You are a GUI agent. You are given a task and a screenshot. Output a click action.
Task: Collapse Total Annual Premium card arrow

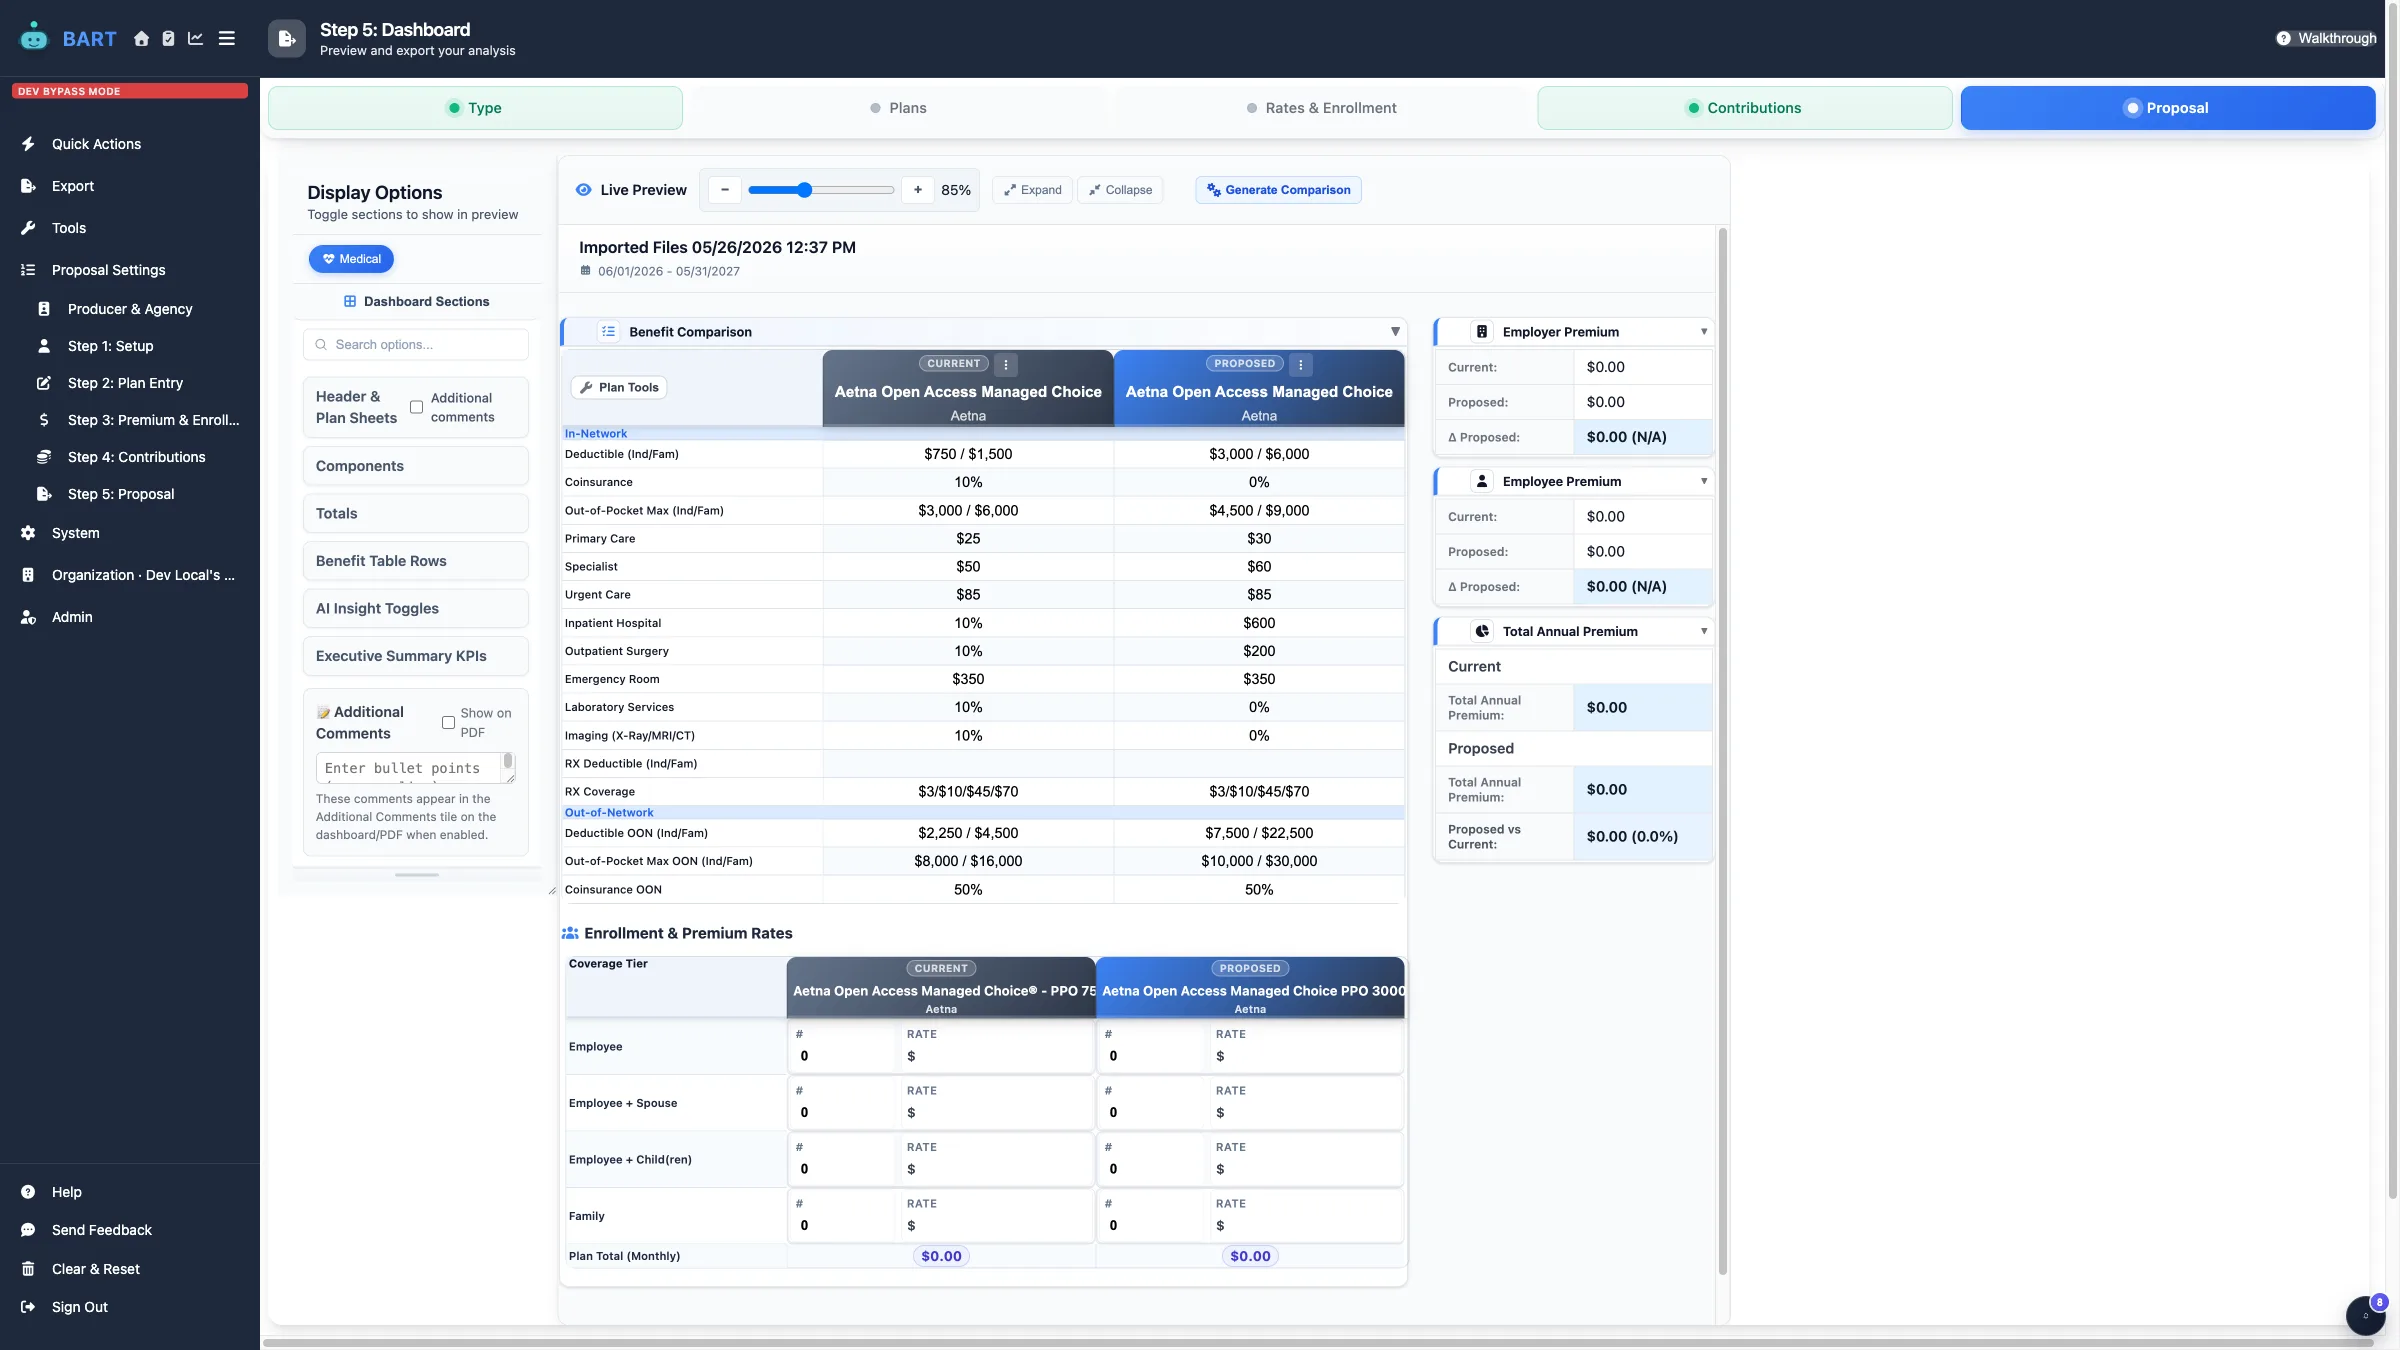(1704, 632)
